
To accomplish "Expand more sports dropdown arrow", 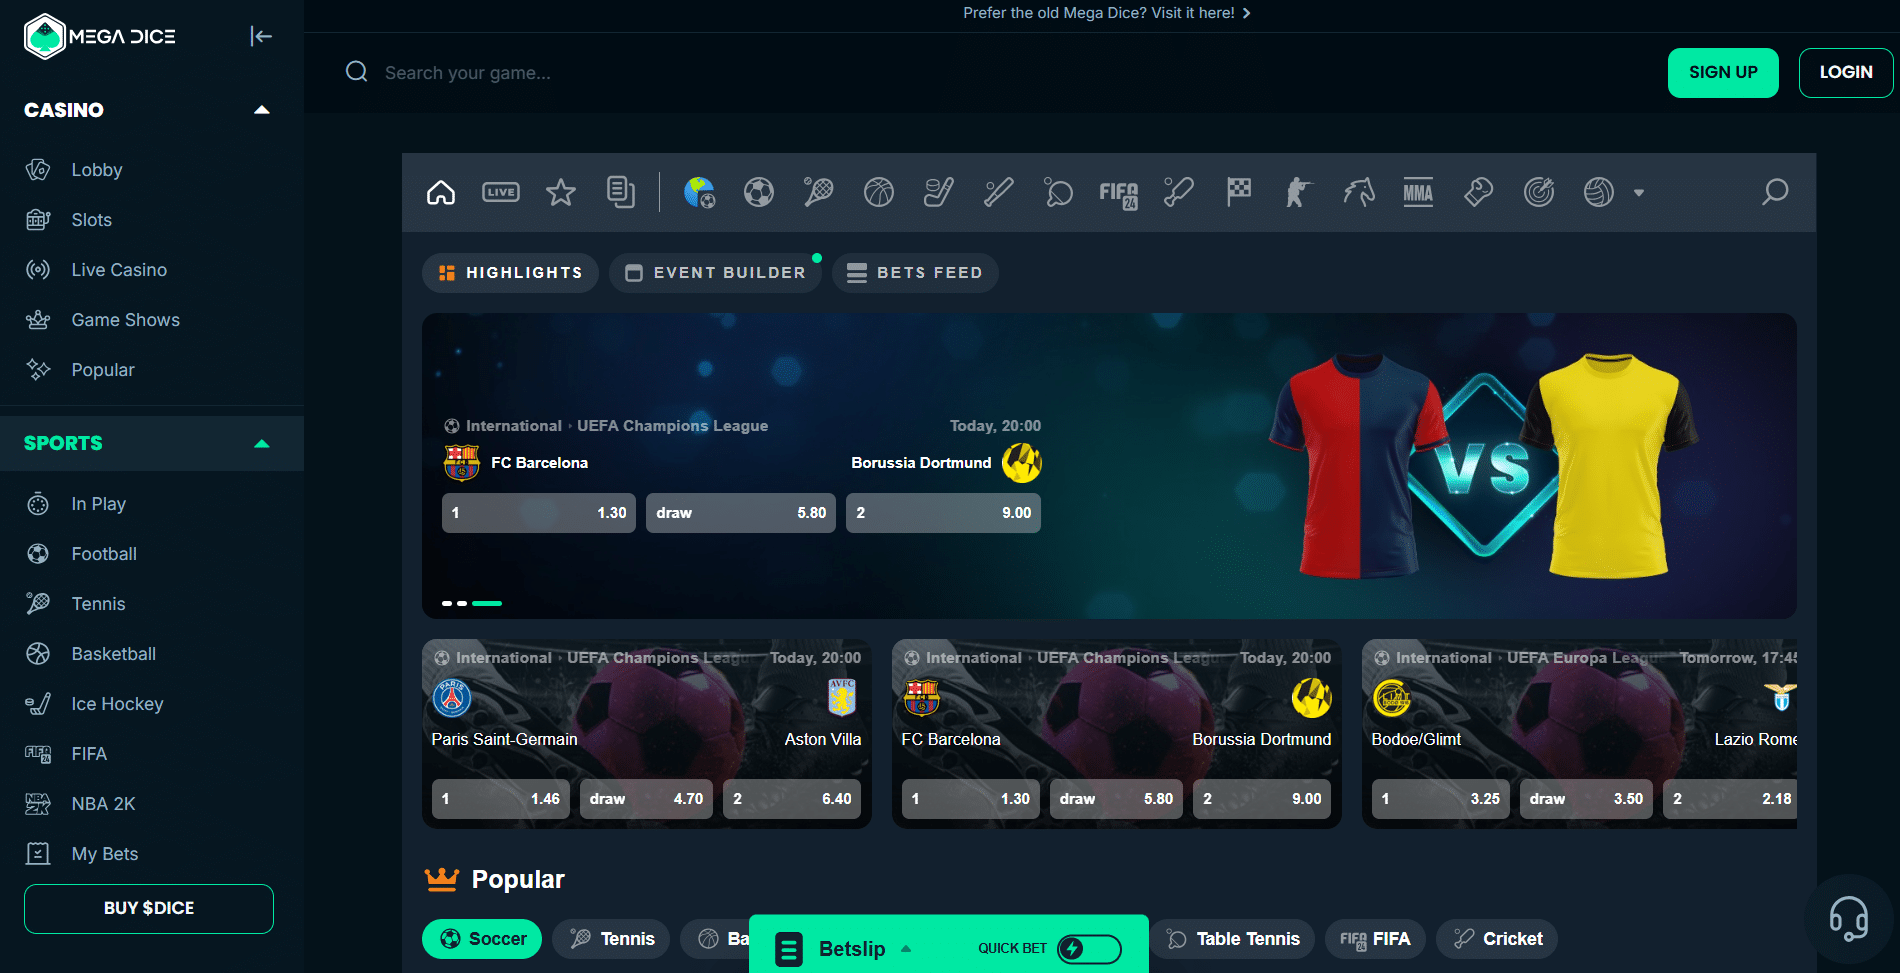I will coord(1639,193).
